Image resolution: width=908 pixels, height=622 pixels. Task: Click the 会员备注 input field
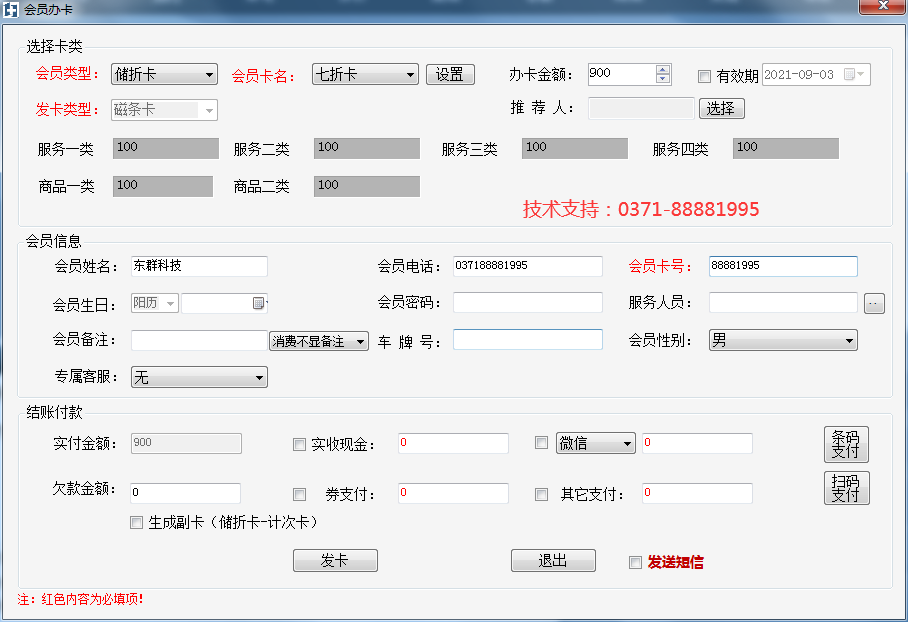[x=199, y=341]
